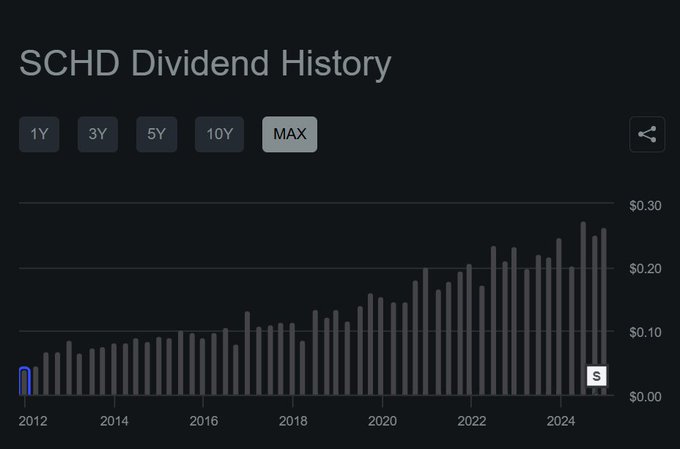Image resolution: width=680 pixels, height=449 pixels.
Task: Click the 2016 axis label
Action: (x=203, y=421)
